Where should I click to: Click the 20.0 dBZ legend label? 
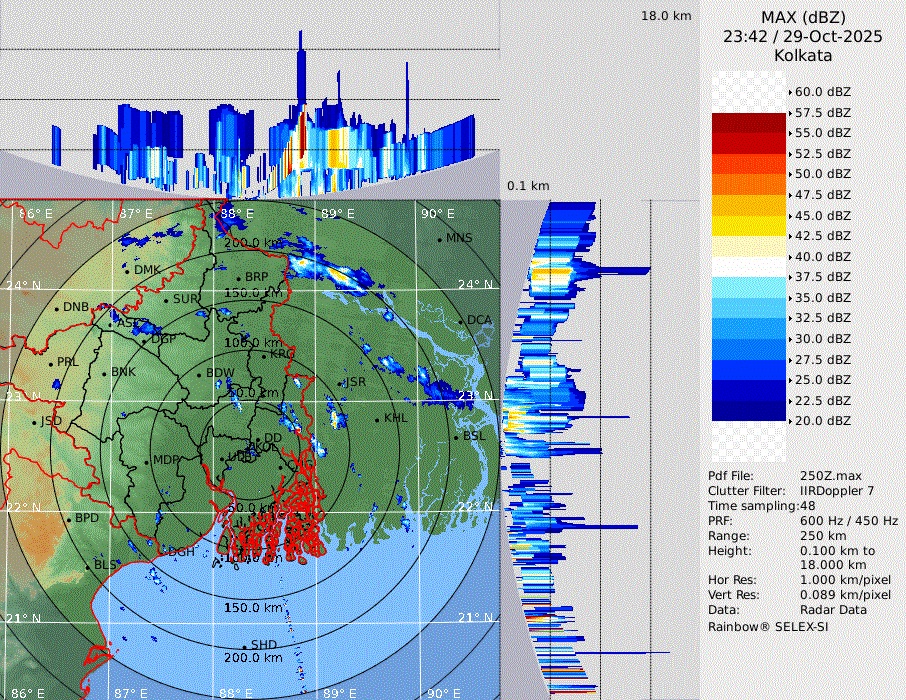822,421
